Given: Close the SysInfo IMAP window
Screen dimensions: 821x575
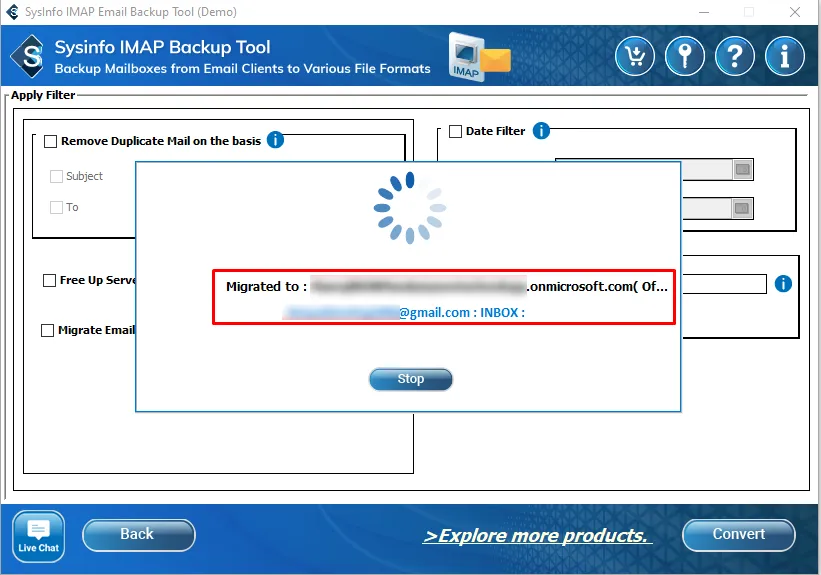Looking at the screenshot, I should pyautogui.click(x=795, y=12).
